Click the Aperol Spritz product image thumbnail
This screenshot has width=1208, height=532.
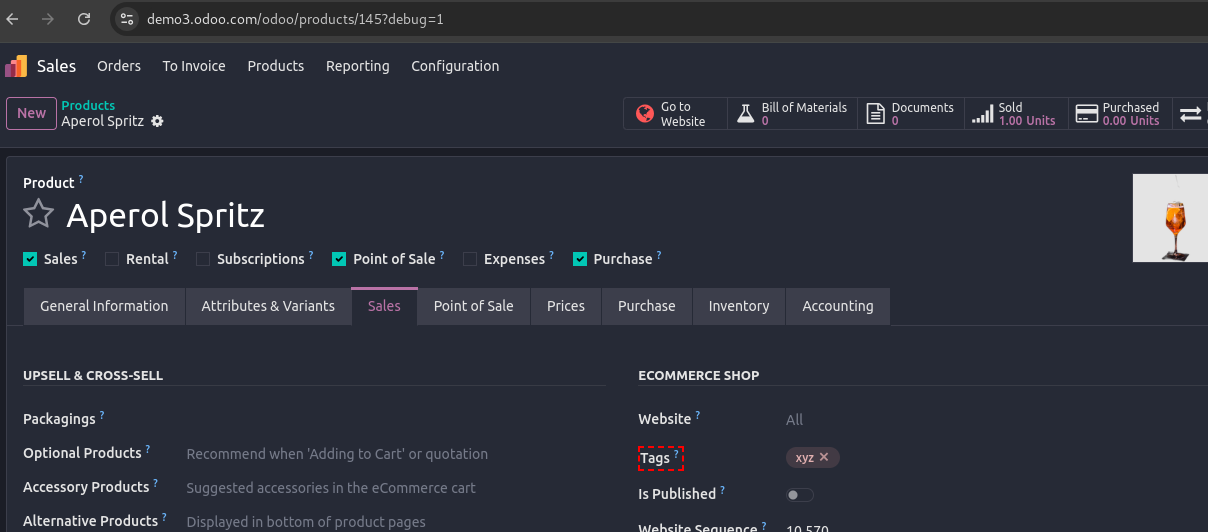1171,218
